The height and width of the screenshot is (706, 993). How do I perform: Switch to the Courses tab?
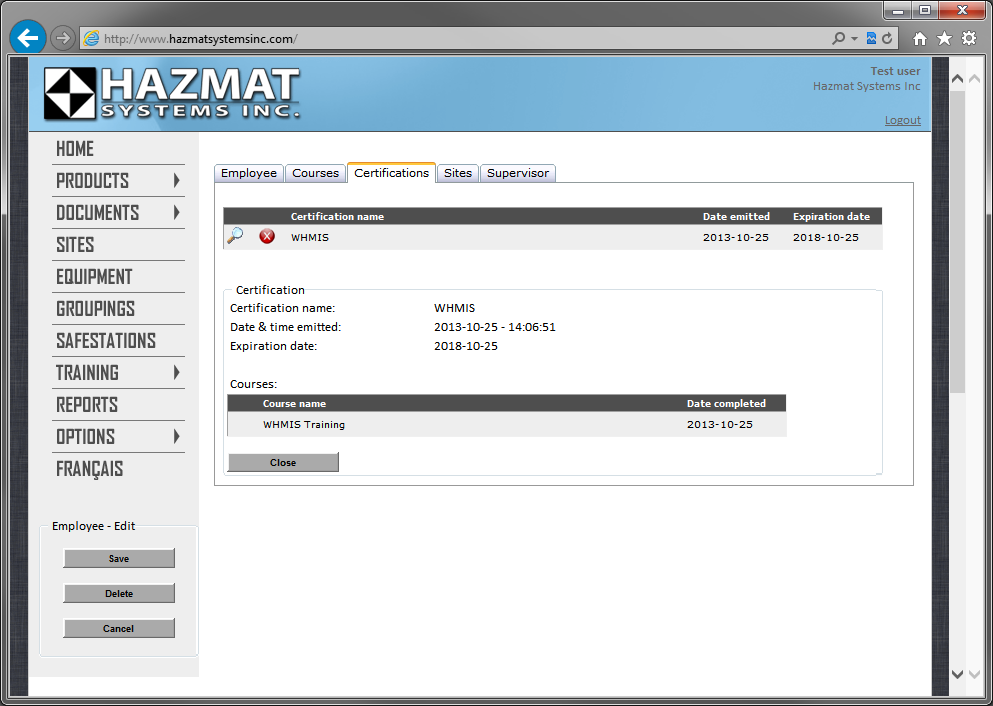click(315, 173)
